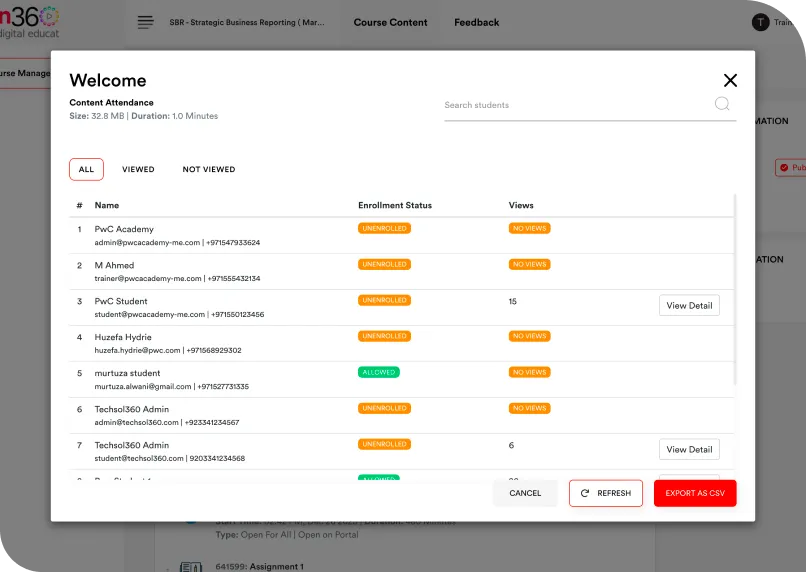This screenshot has width=806, height=572.
Task: Select the murtuza student row name
Action: (x=127, y=373)
